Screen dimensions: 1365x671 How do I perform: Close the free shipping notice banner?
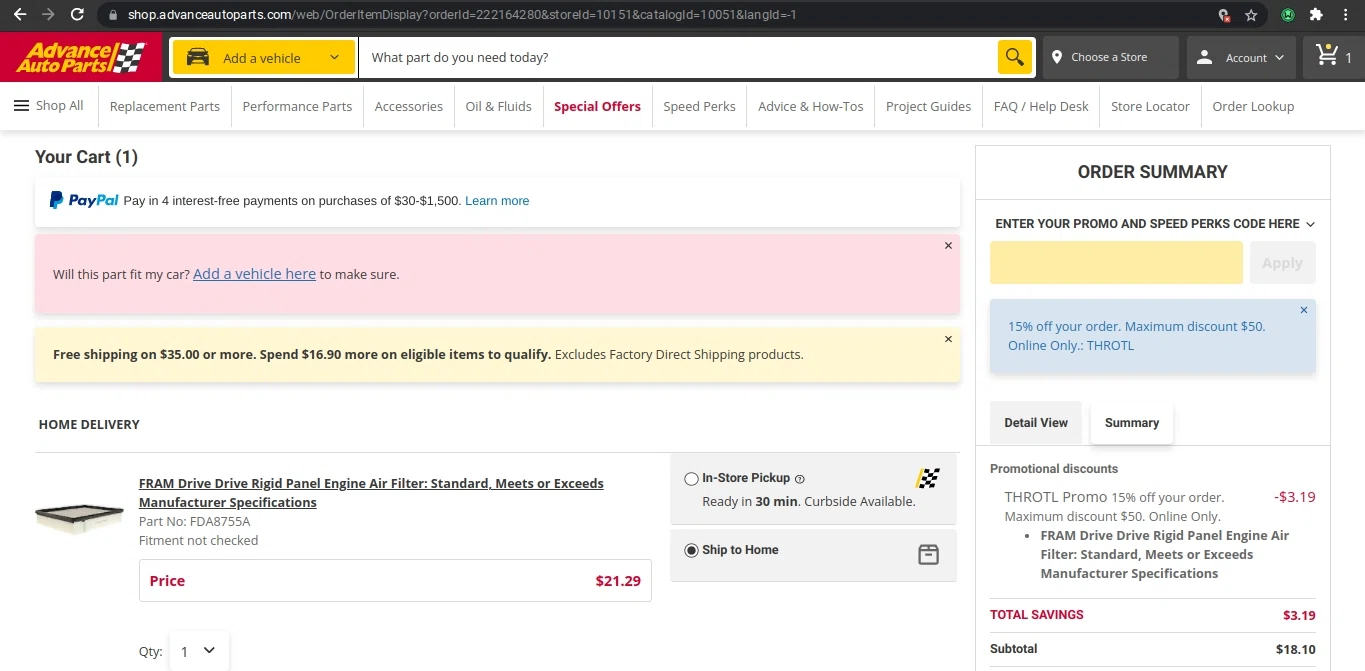[948, 339]
